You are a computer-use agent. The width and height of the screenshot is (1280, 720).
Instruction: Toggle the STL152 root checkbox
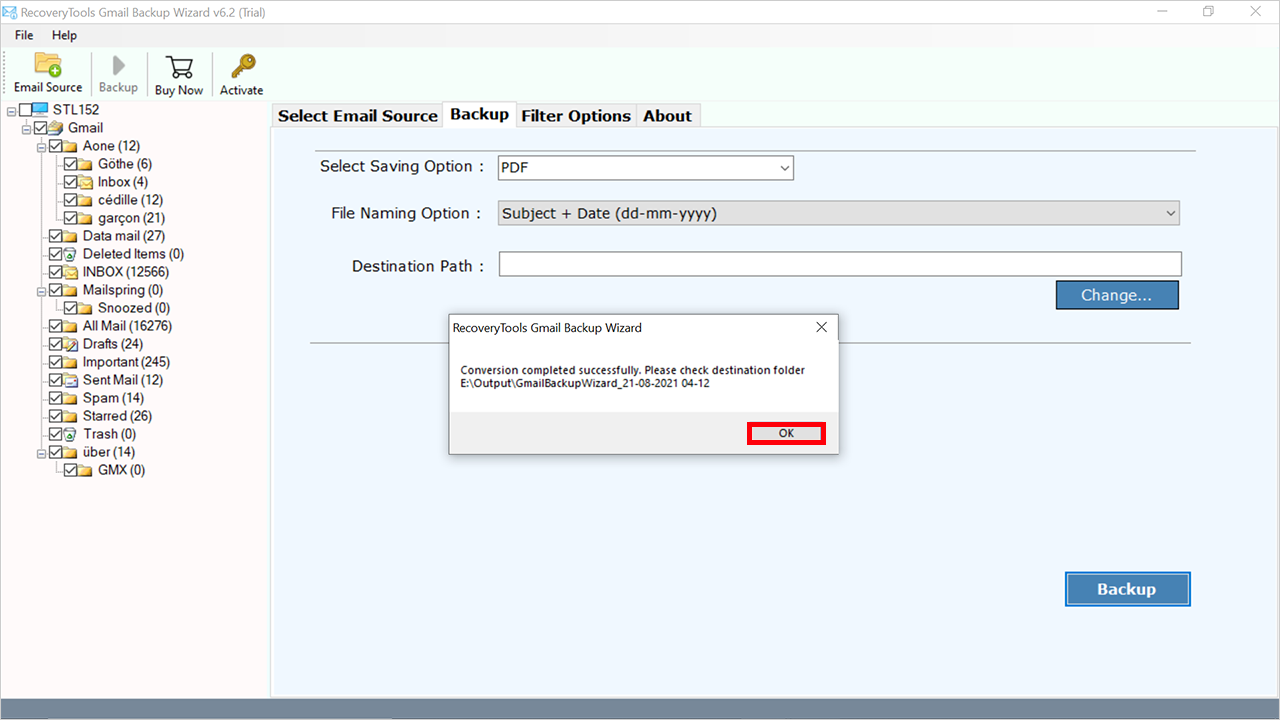pyautogui.click(x=25, y=110)
